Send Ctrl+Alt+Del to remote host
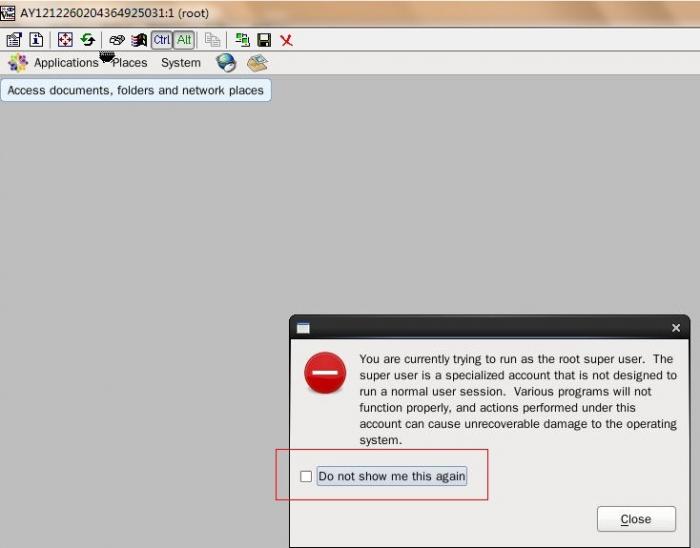Image resolution: width=700 pixels, height=548 pixels. tap(117, 40)
